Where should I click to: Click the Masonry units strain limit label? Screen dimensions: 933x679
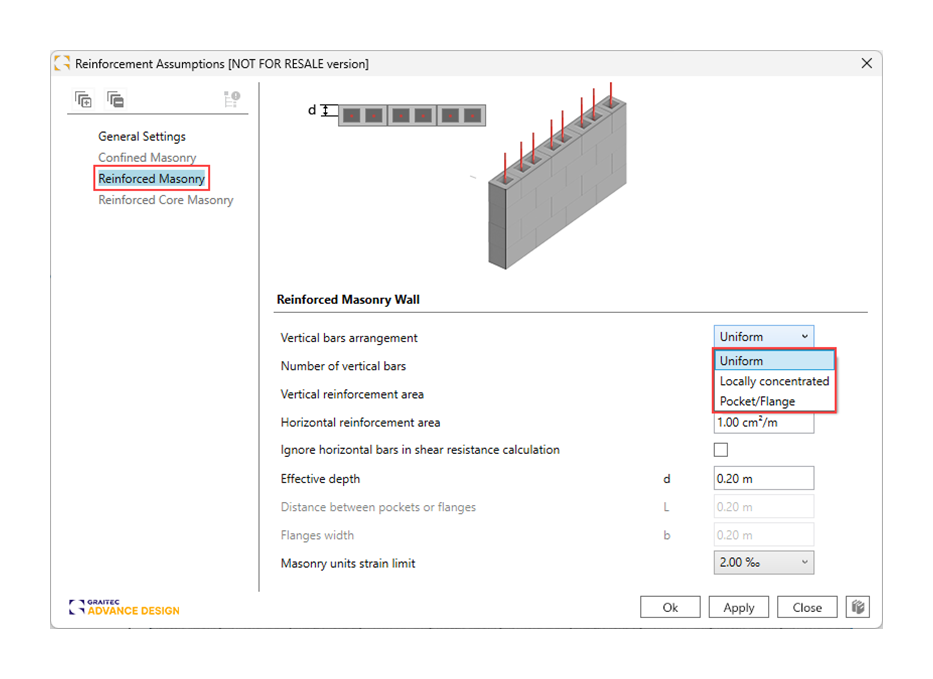pos(347,563)
